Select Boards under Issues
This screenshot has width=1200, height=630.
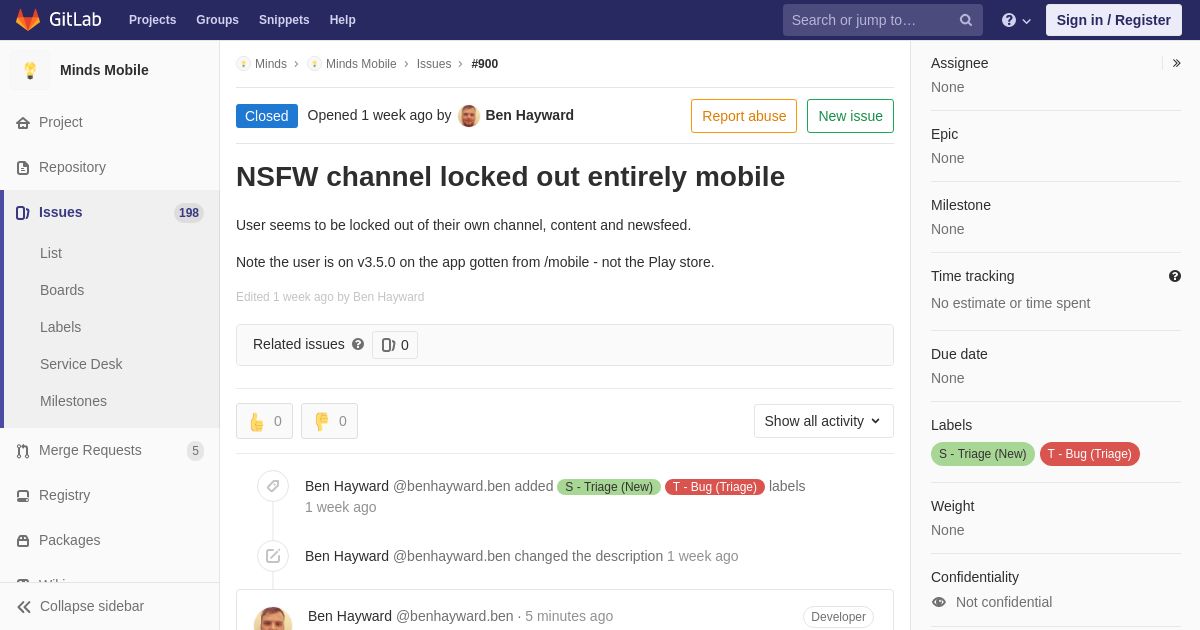coord(62,290)
